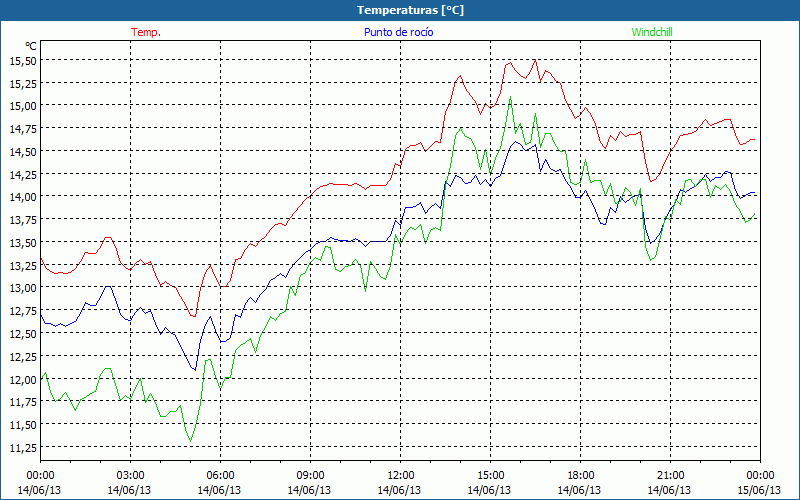Image resolution: width=800 pixels, height=500 pixels.
Task: Click the 12,75 y-axis value
Action: (x=23, y=310)
